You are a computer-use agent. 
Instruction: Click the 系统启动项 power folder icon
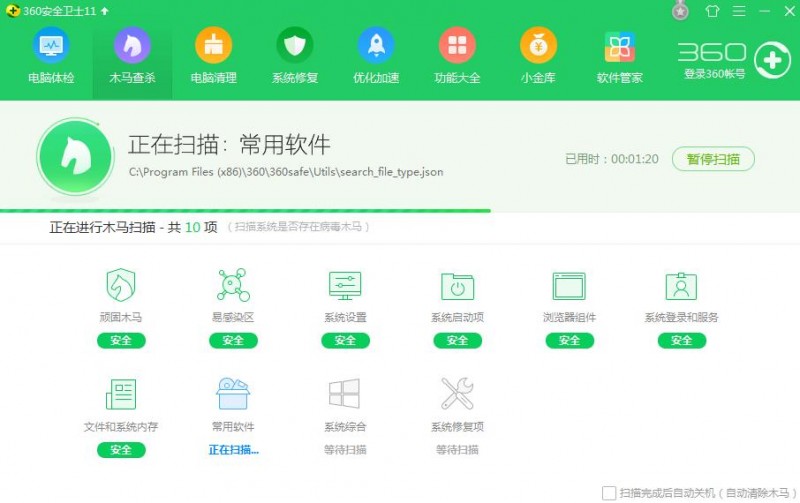point(457,286)
